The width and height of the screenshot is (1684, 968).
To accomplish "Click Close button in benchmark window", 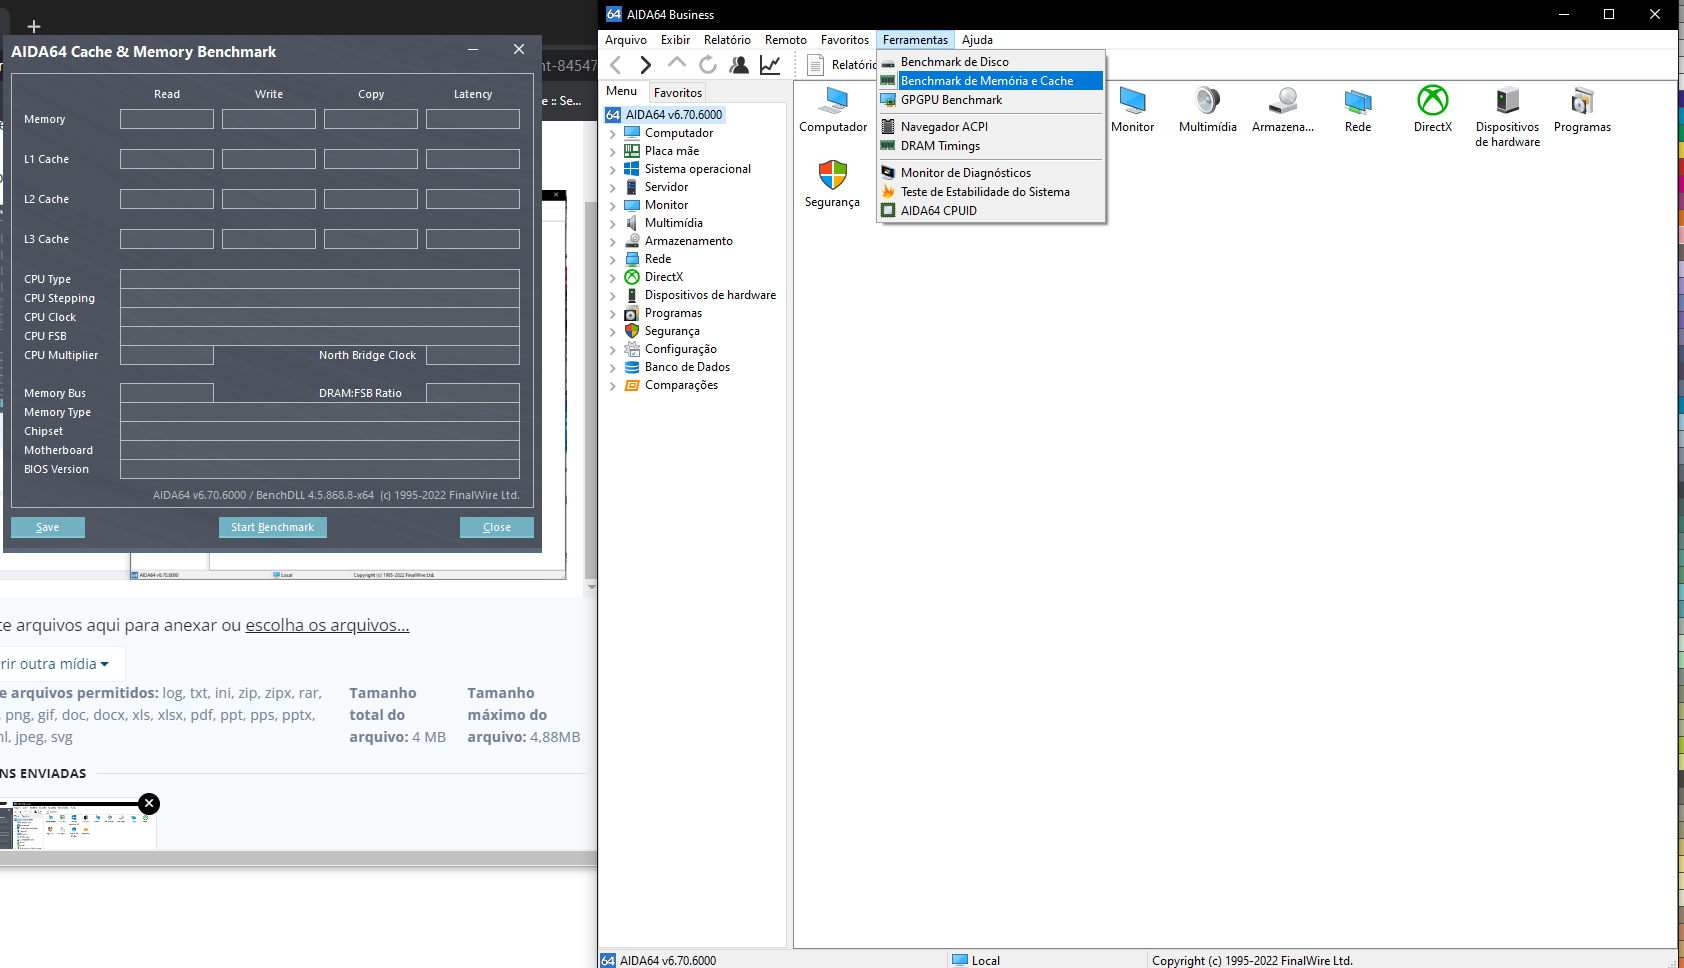I will 496,527.
